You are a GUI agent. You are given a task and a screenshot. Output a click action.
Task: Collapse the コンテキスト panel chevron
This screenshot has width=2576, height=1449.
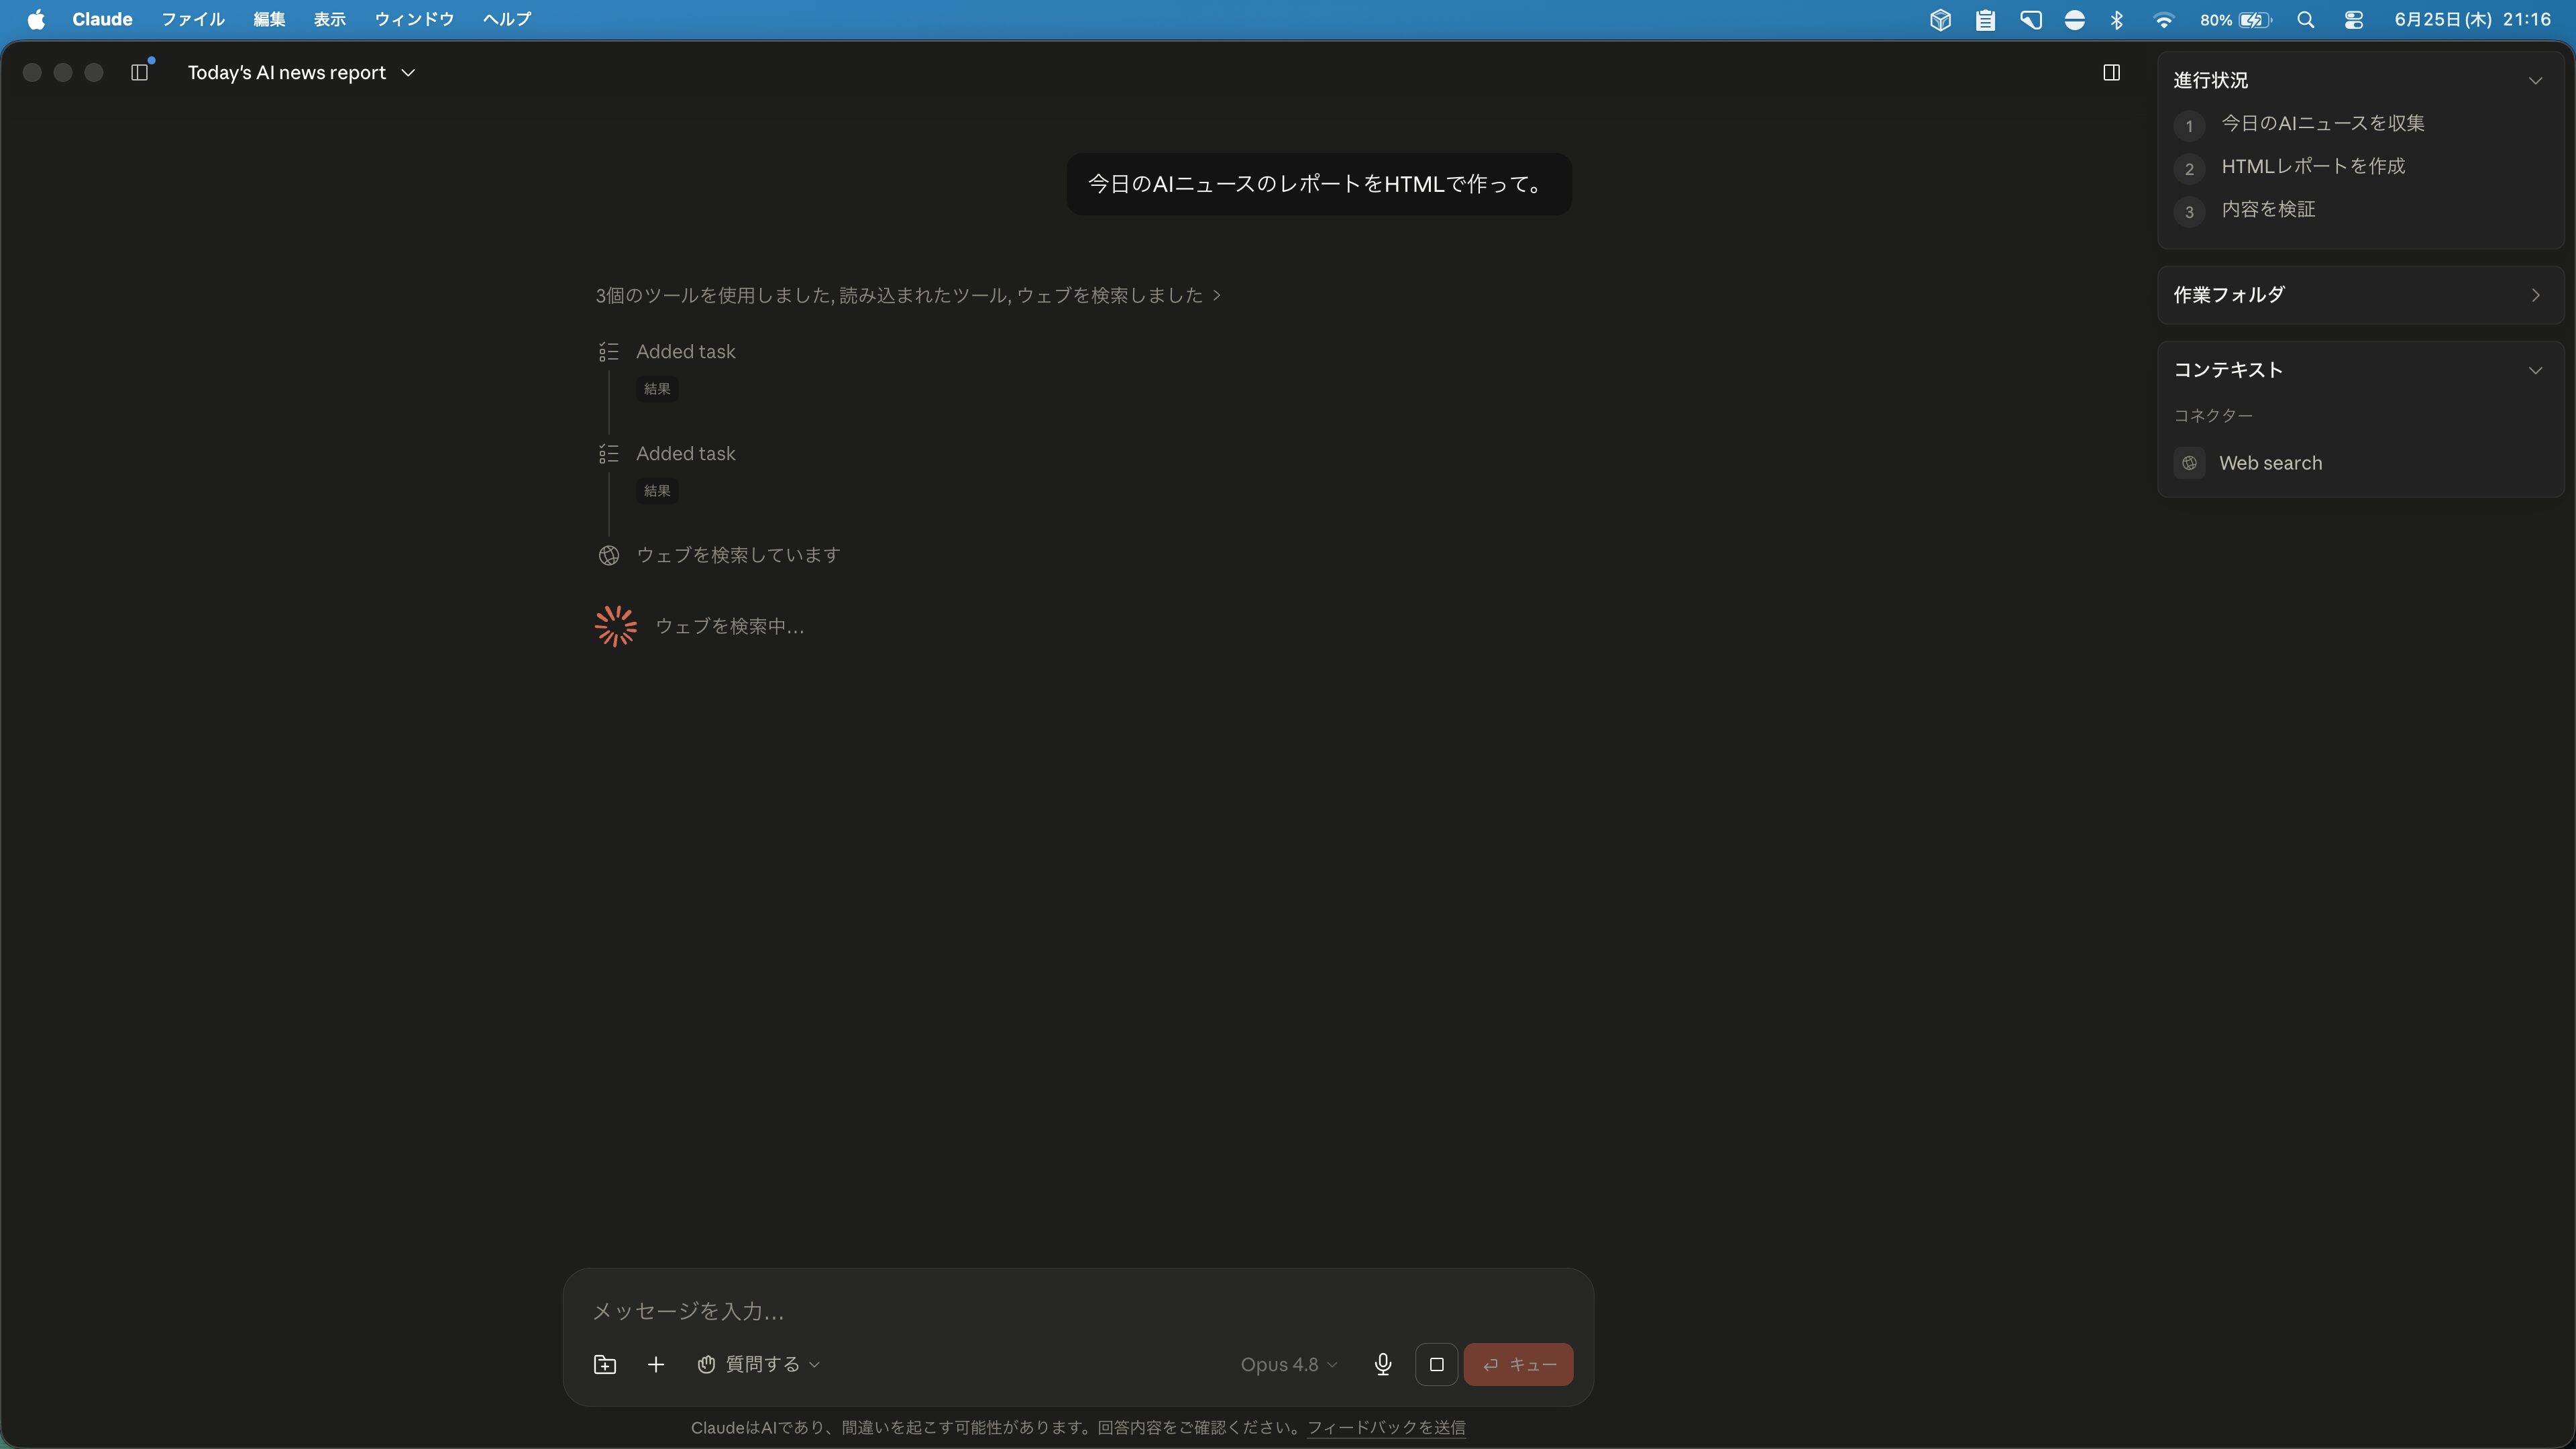tap(2535, 370)
